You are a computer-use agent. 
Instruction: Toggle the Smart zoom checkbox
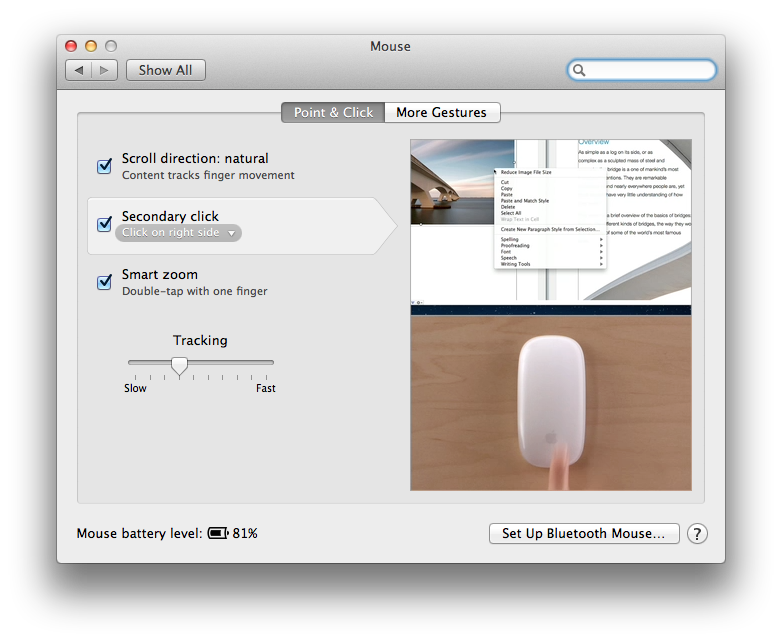point(104,282)
